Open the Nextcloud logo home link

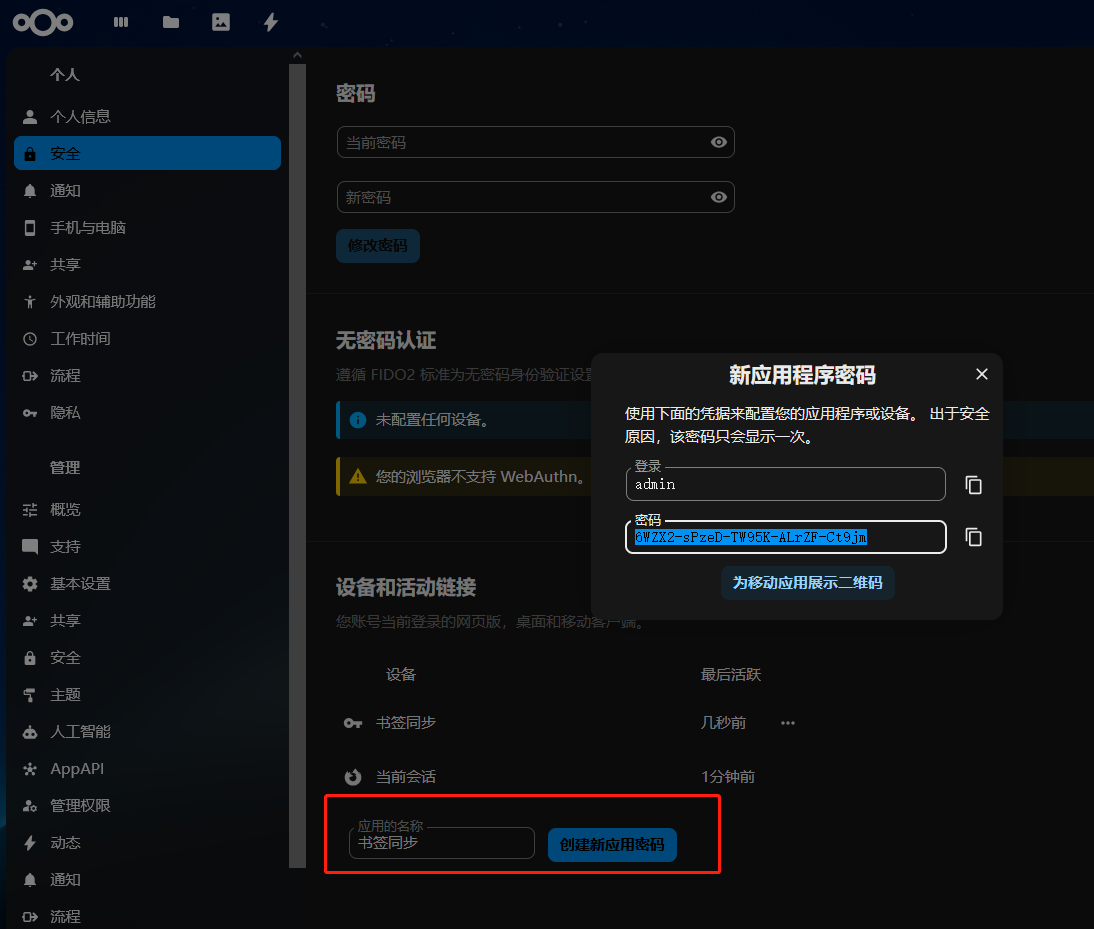pyautogui.click(x=43, y=22)
